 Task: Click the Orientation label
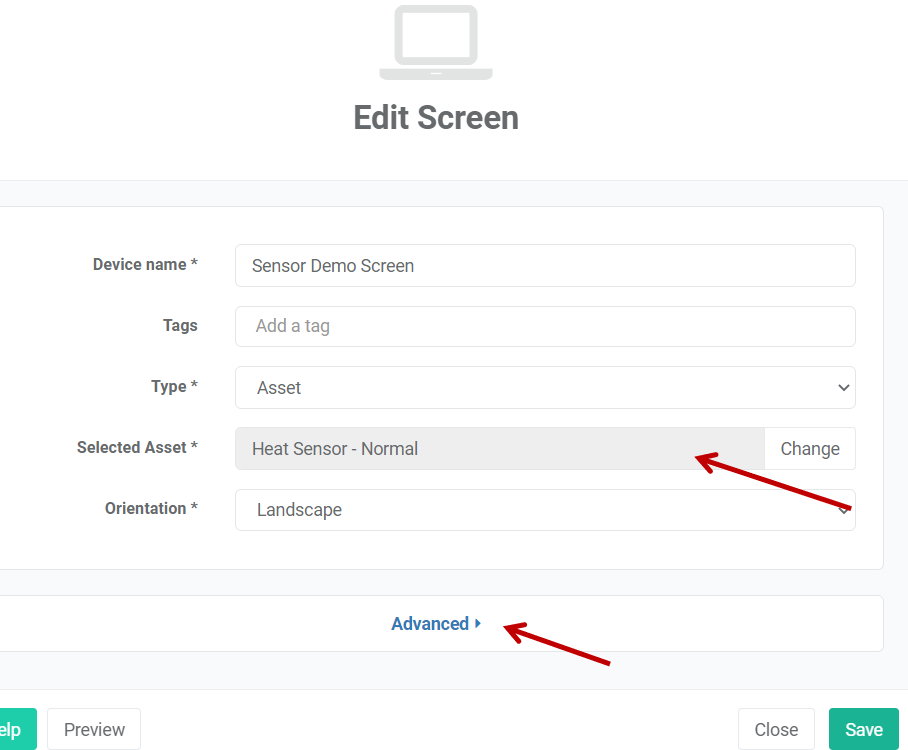tap(151, 509)
